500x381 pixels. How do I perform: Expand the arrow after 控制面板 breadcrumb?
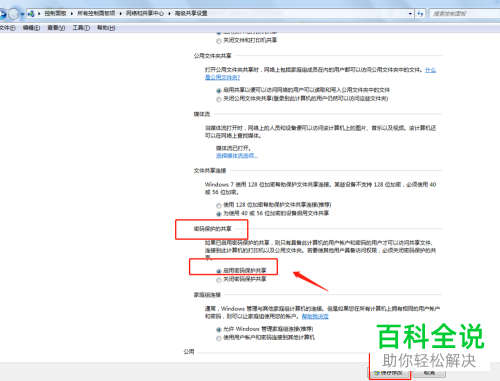(72, 14)
